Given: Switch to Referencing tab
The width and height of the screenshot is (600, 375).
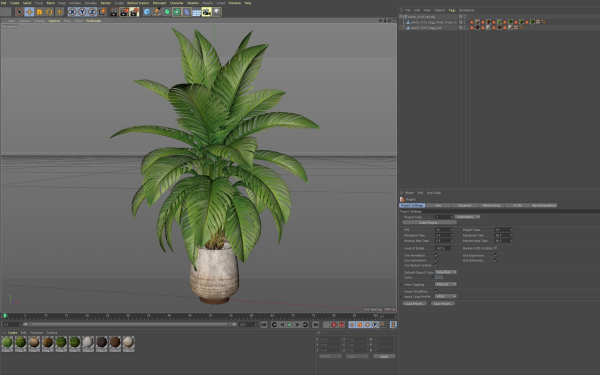Looking at the screenshot, I should (491, 205).
